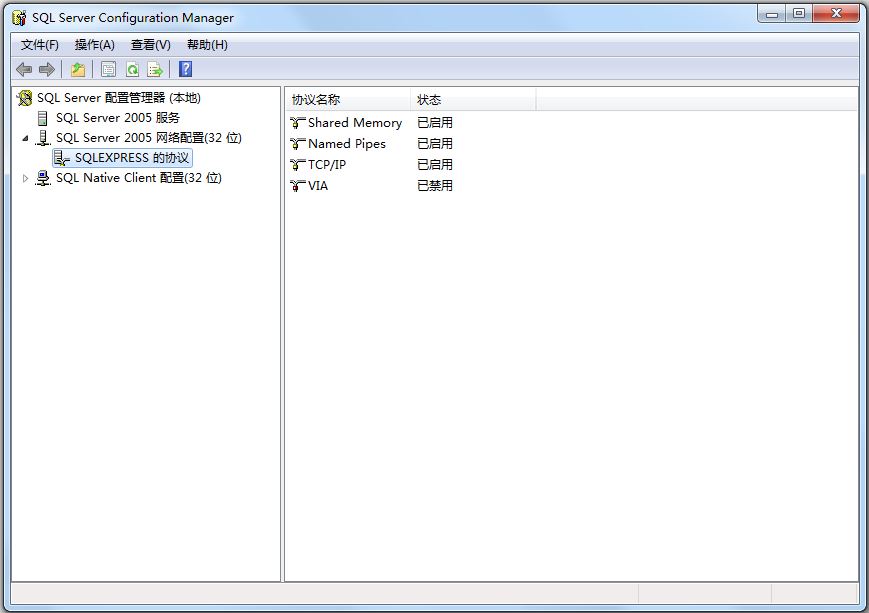The height and width of the screenshot is (613, 869).
Task: Open the 查看(V) menu
Action: [x=151, y=45]
